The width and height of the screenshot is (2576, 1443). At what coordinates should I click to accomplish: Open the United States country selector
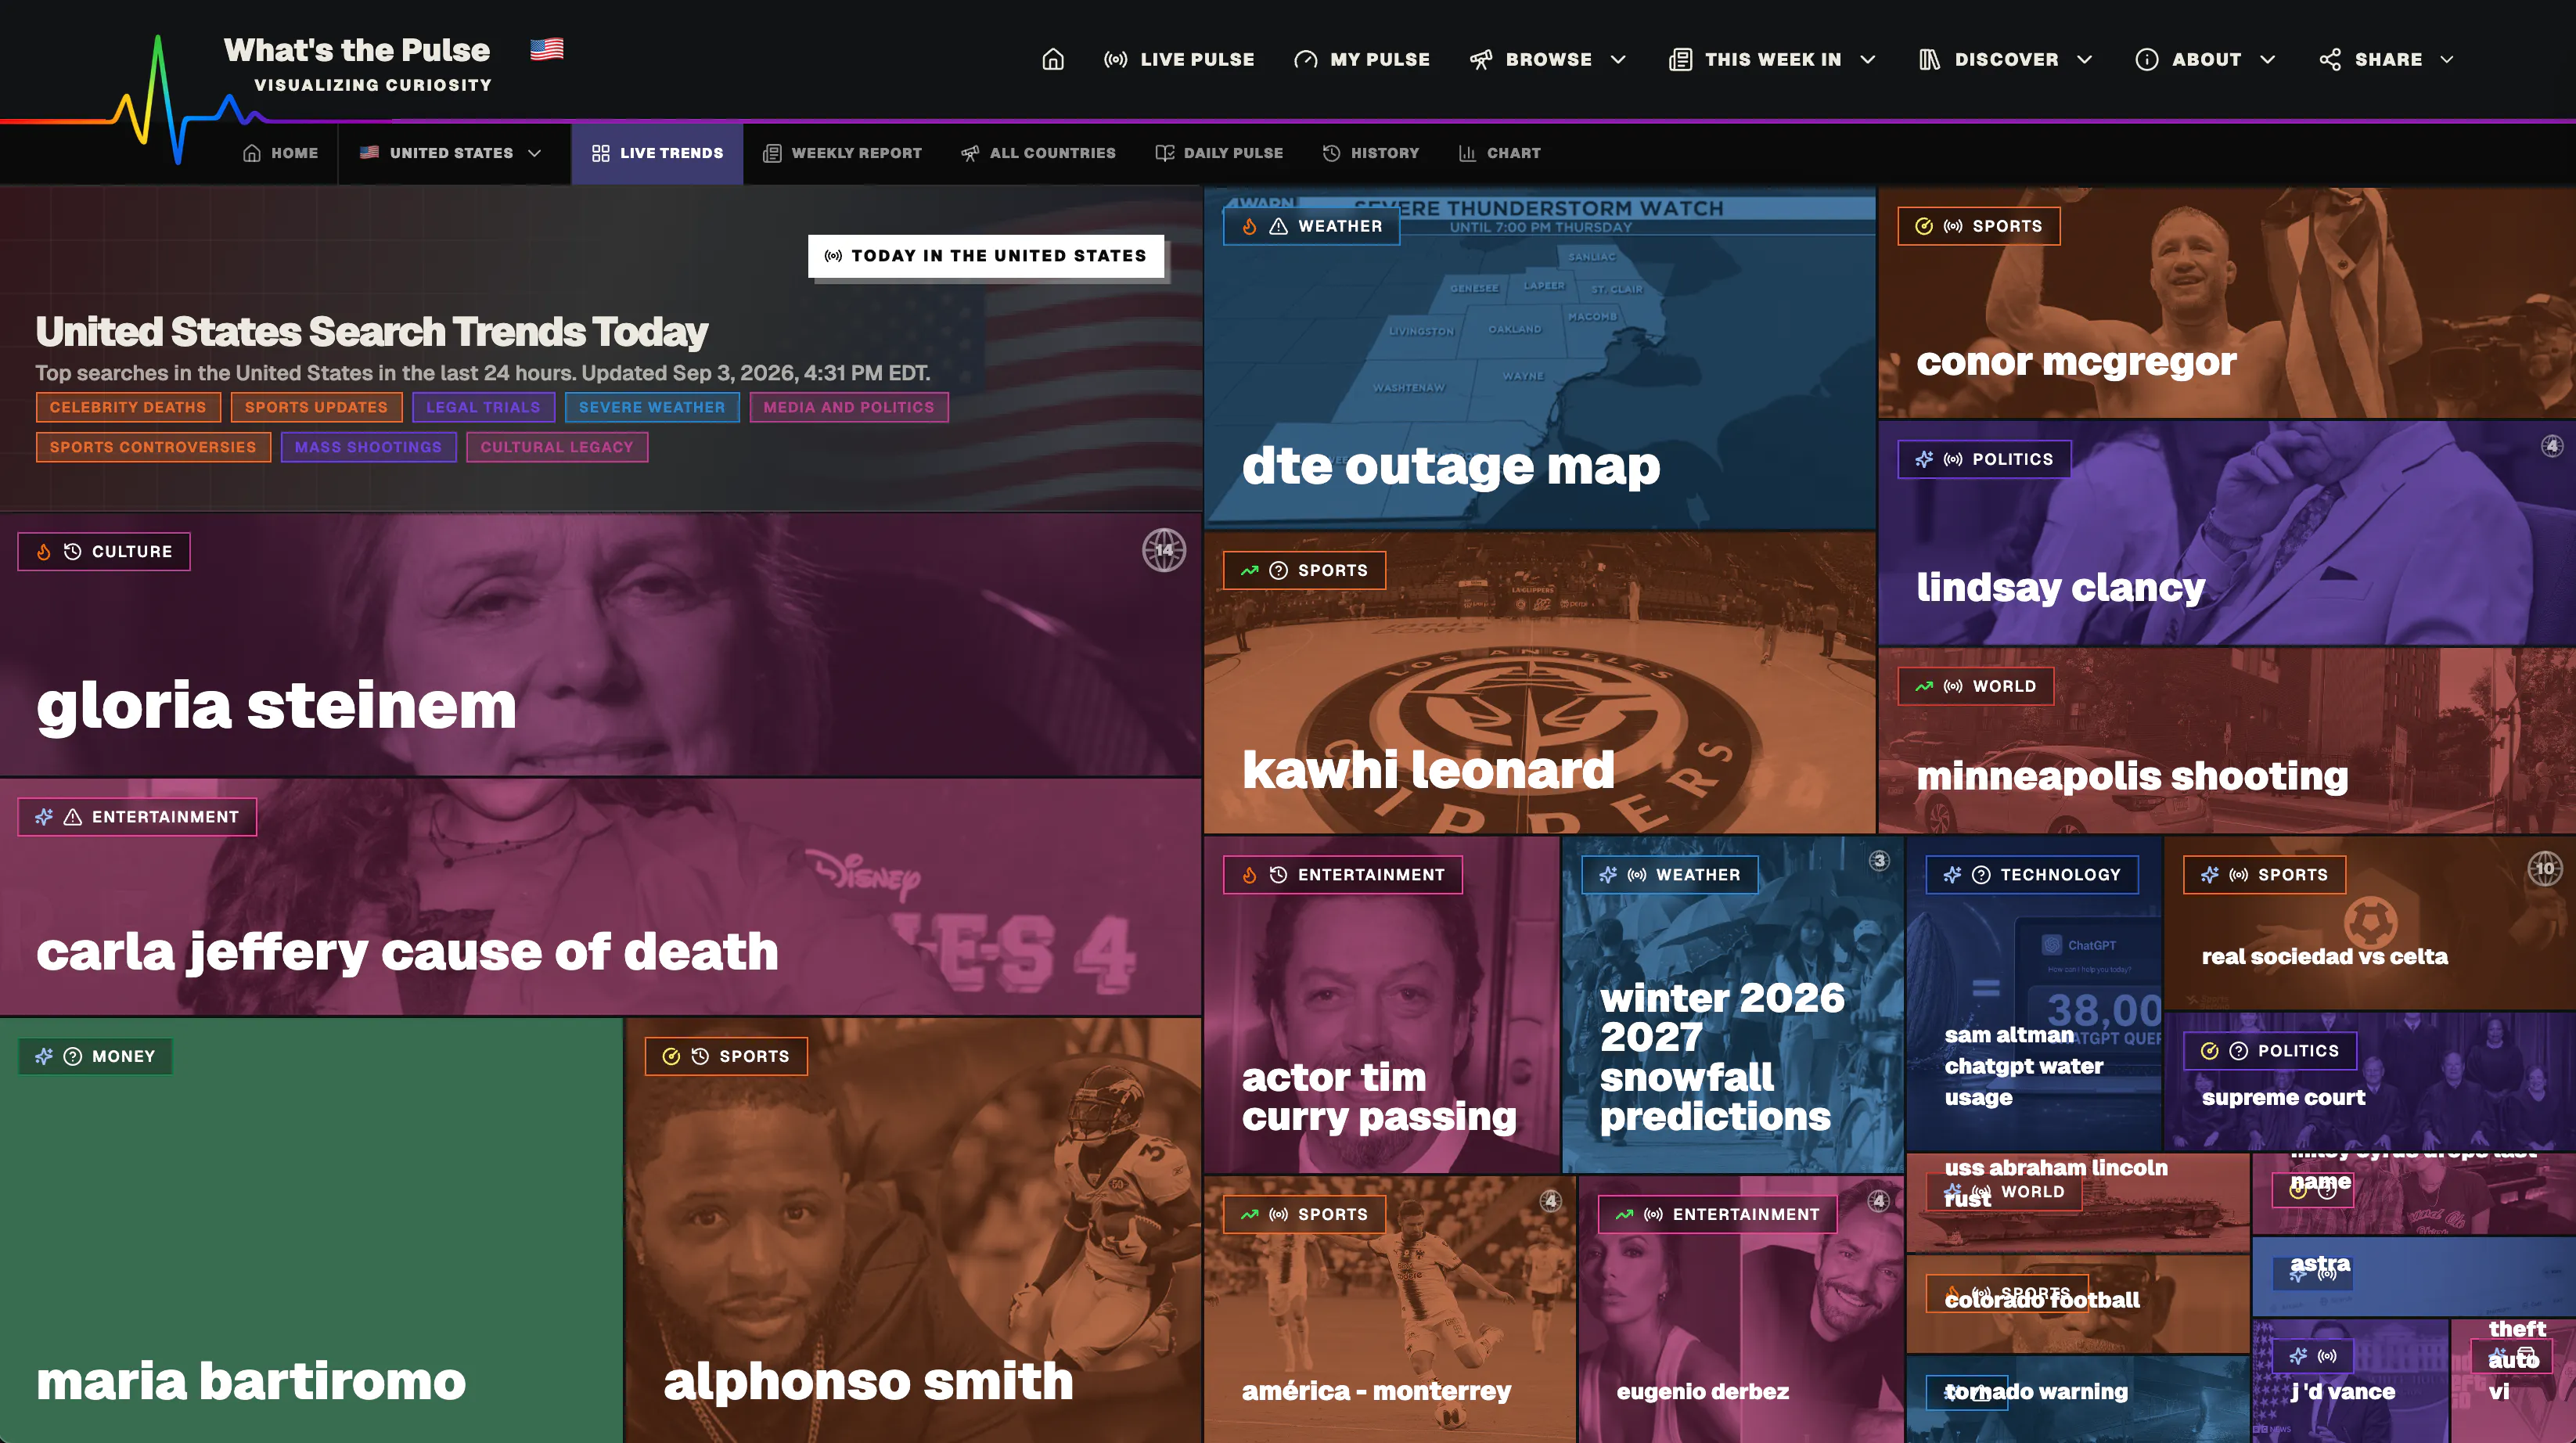pos(451,153)
